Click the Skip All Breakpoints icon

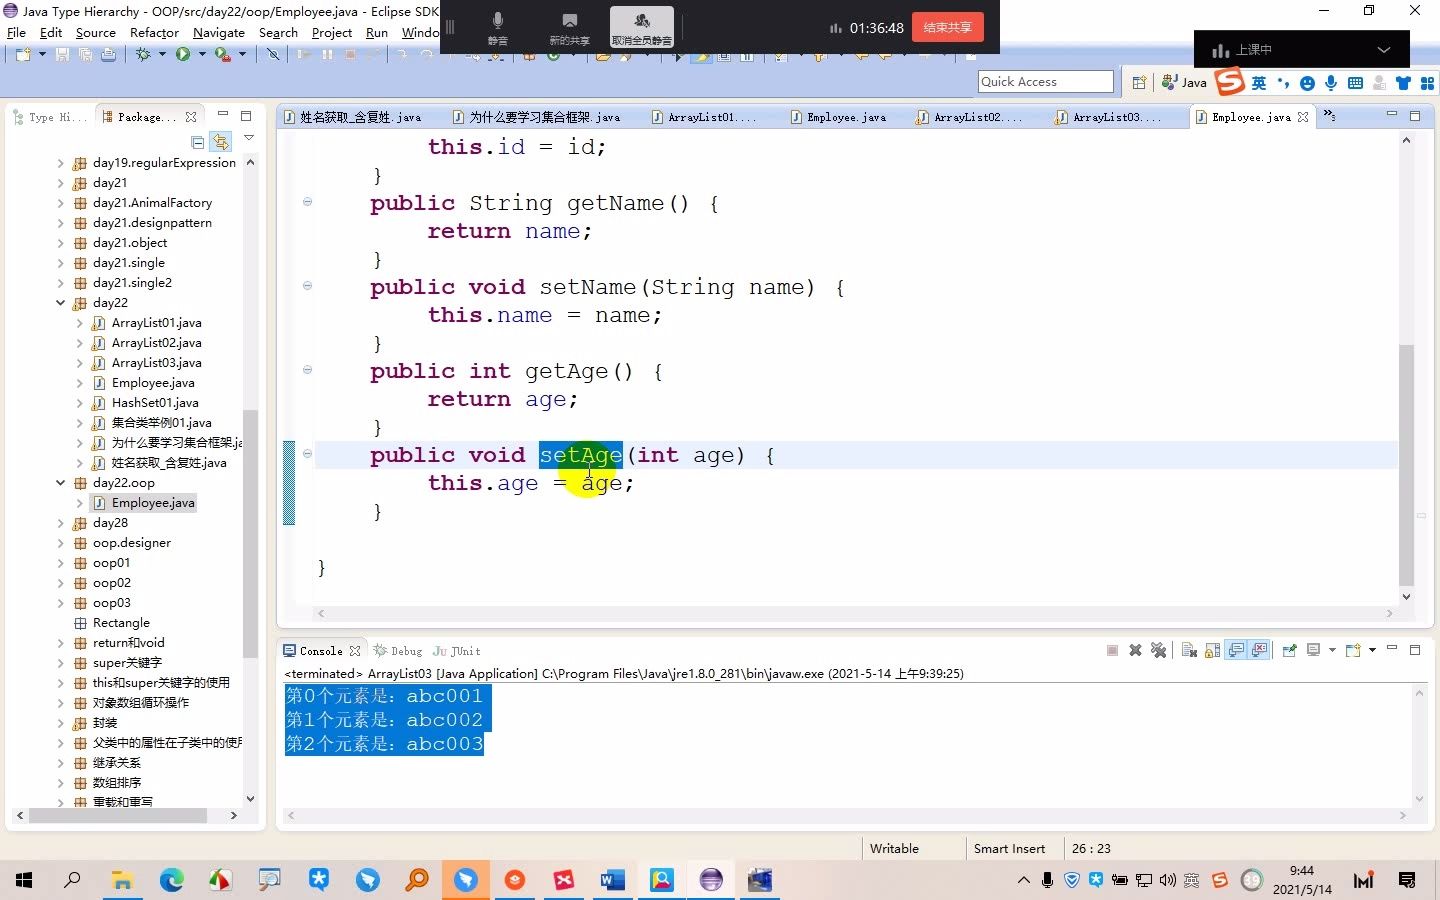pyautogui.click(x=272, y=54)
